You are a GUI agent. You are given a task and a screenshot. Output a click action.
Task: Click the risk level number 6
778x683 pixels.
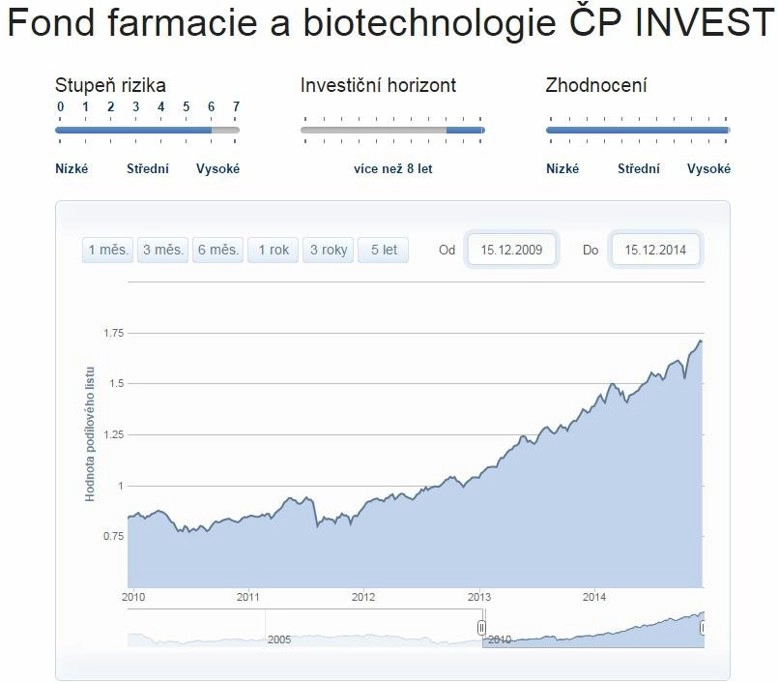[x=211, y=107]
